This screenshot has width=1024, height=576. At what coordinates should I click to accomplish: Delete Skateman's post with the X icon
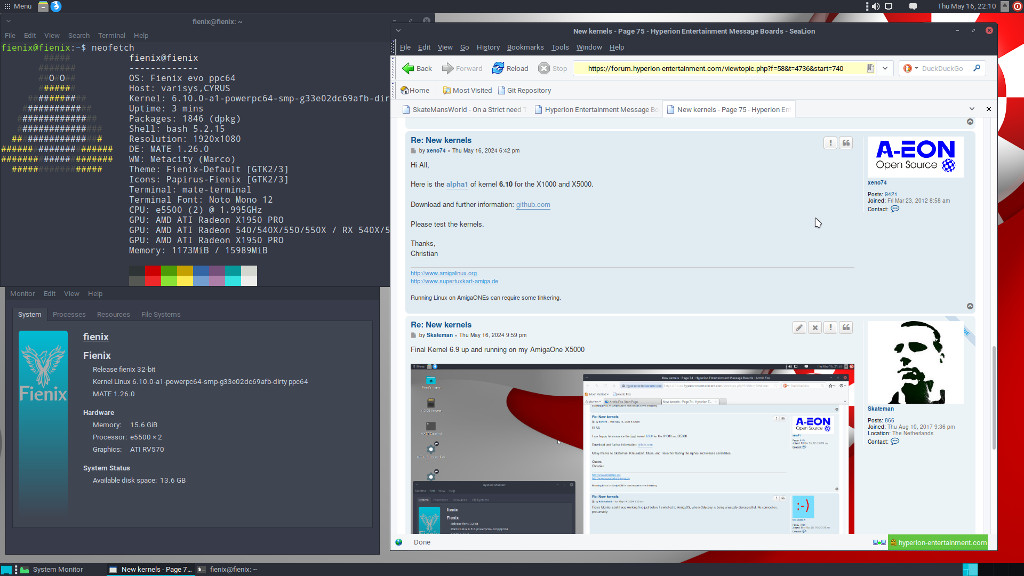814,327
